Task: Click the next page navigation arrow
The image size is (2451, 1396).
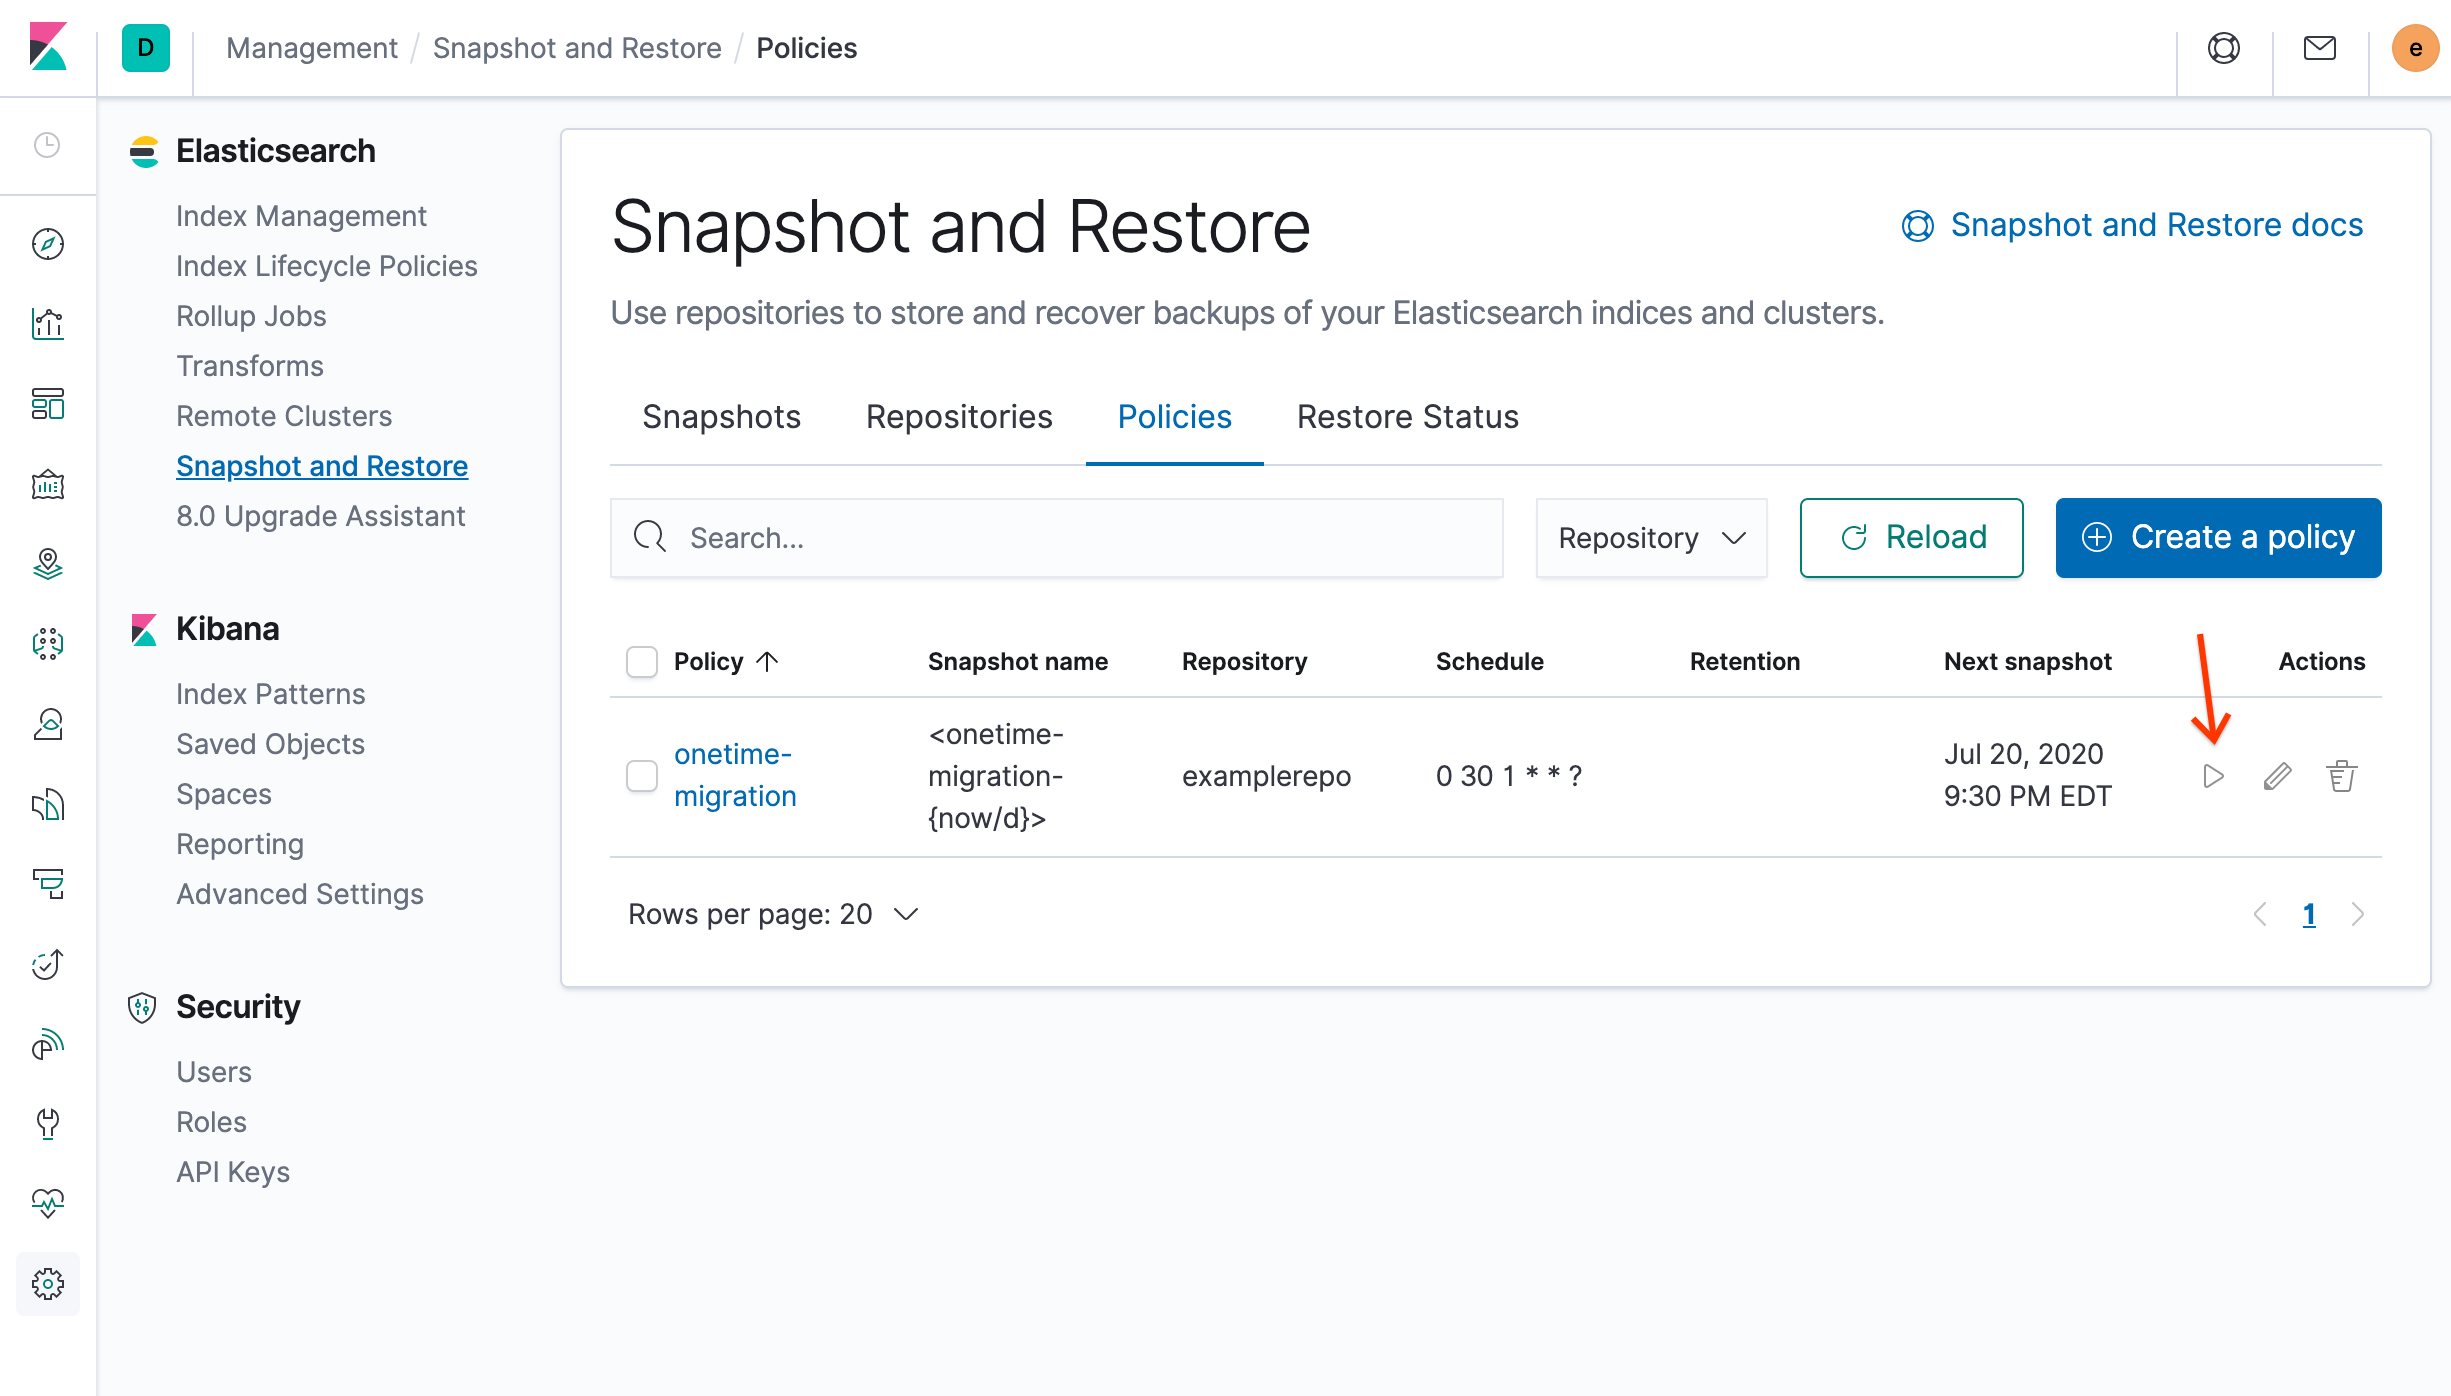Action: [2357, 914]
